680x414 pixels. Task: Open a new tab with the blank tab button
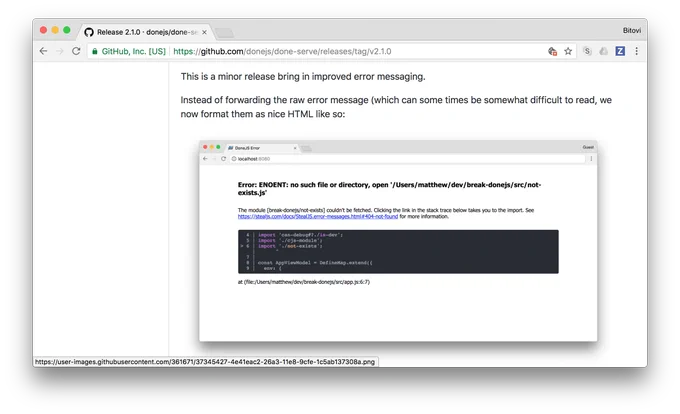click(224, 33)
